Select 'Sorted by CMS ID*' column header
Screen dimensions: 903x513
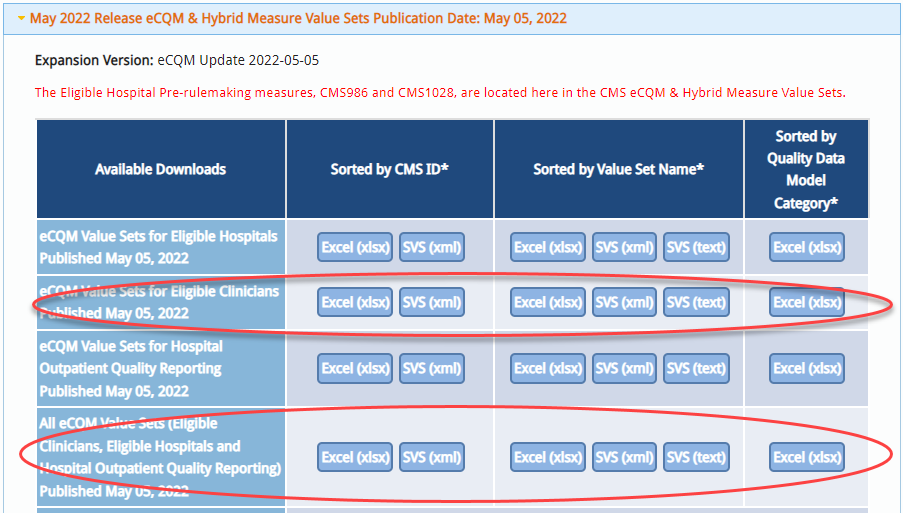[389, 169]
